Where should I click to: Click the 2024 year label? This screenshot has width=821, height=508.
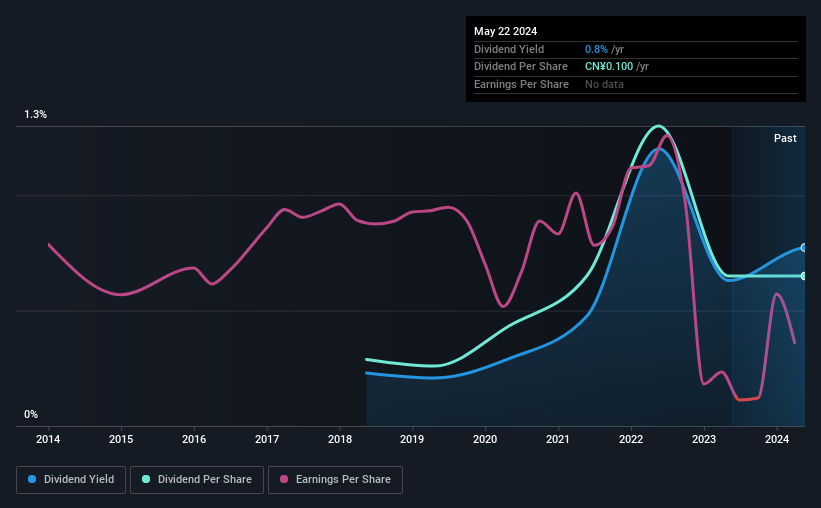[x=777, y=439]
